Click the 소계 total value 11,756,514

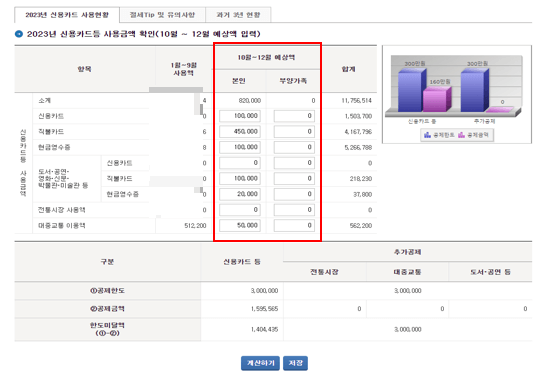click(x=357, y=101)
